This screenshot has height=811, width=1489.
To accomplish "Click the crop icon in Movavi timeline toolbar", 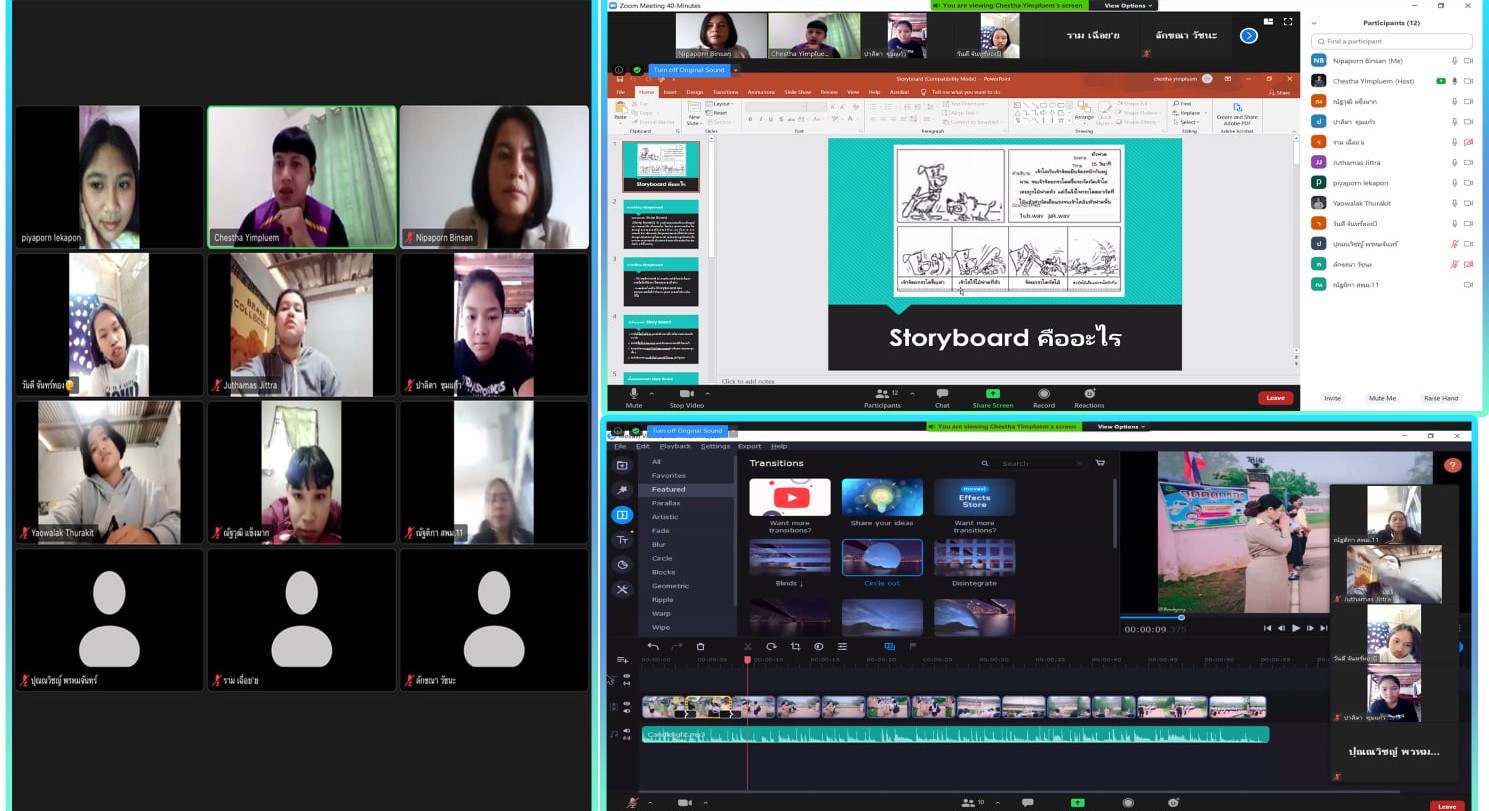I will [x=795, y=647].
